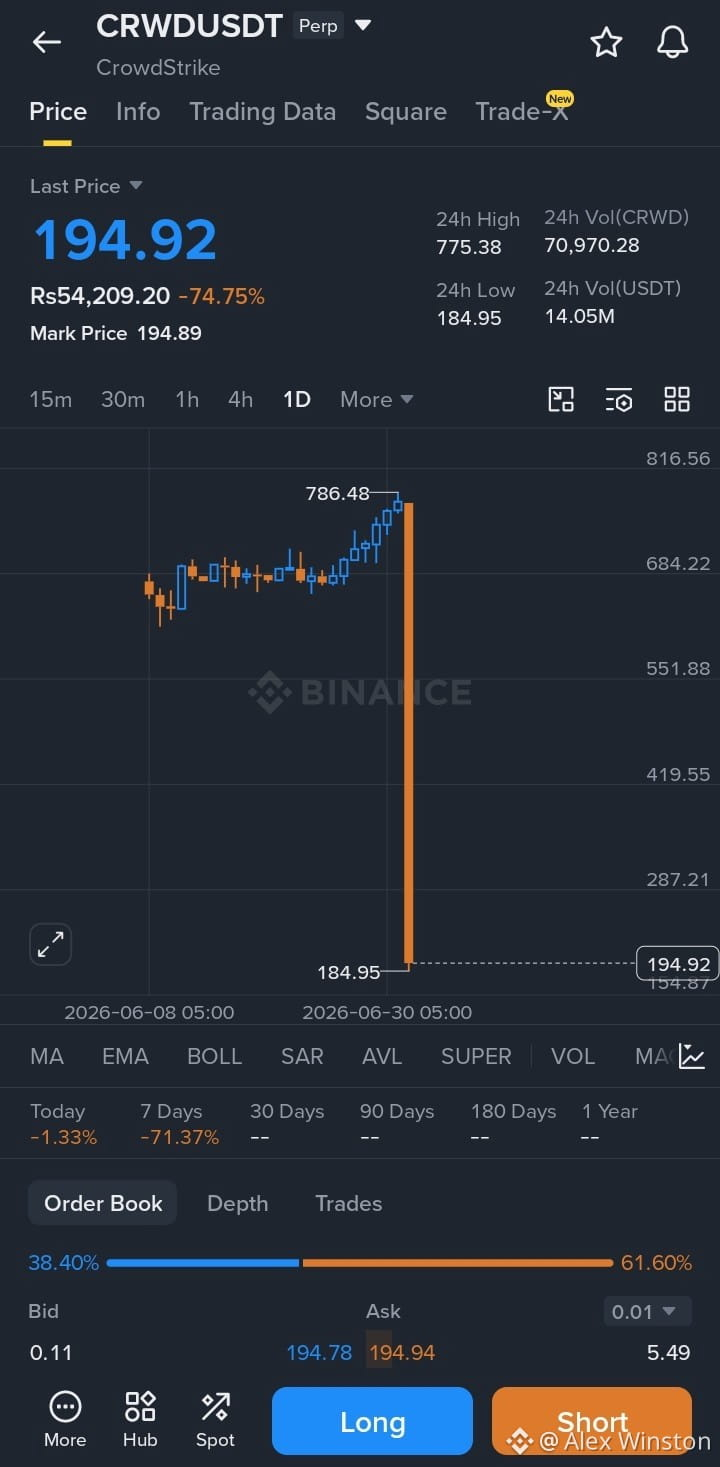This screenshot has height=1467, width=720.
Task: Expand the More timeframes dropdown
Action: [x=377, y=400]
